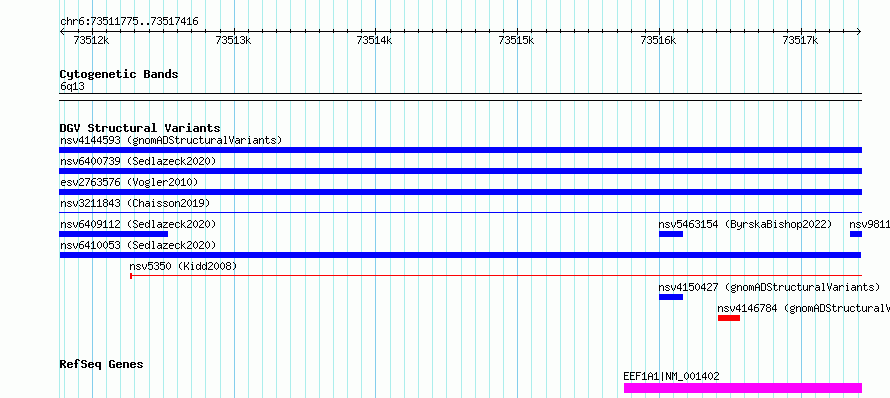890x398 pixels.
Task: Open the nsv5463154 (ByrskaBishop2022) label
Action: 745,224
